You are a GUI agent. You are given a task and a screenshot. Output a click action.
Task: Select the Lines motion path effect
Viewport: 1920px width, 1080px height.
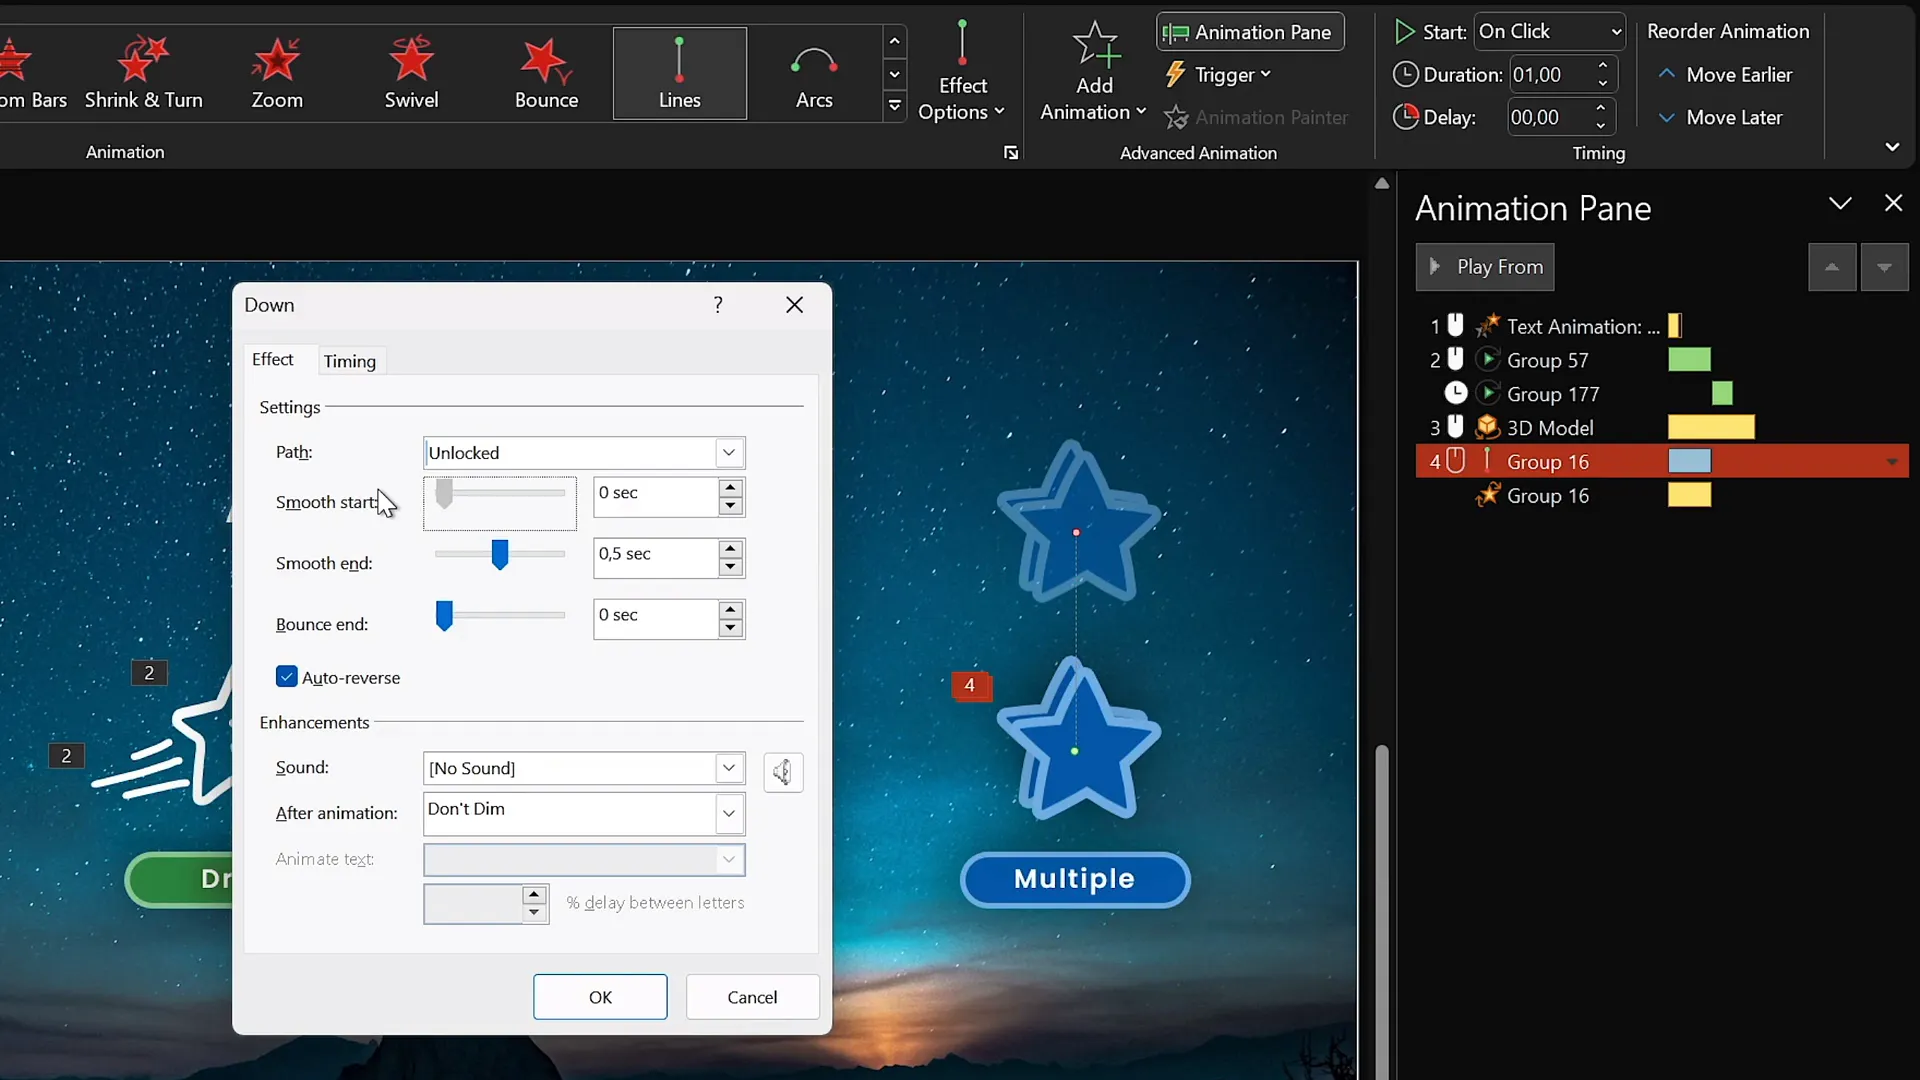pos(680,73)
